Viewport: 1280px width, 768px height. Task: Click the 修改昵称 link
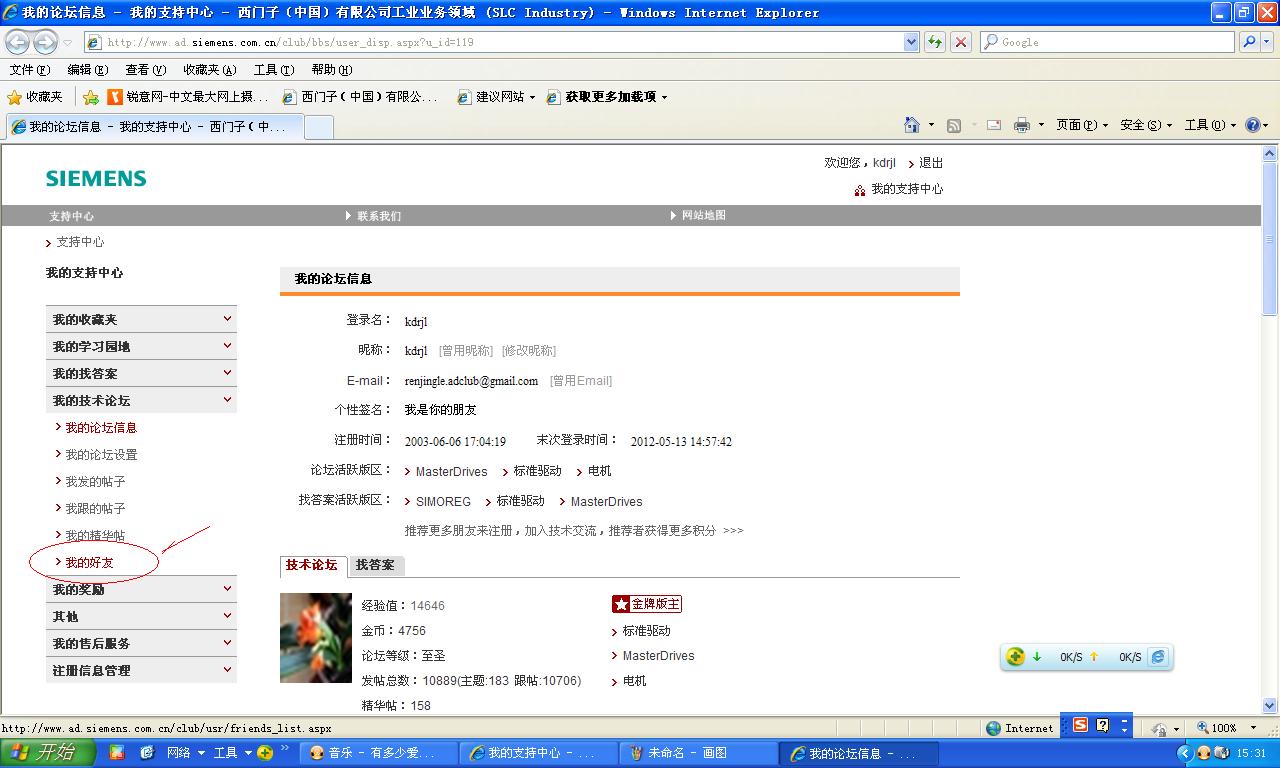tap(529, 351)
